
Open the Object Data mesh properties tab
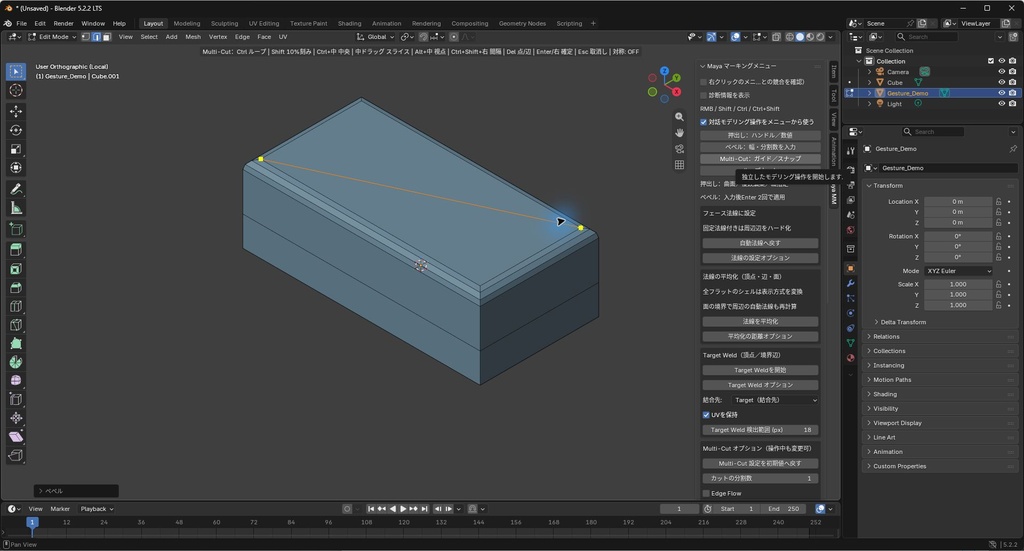click(850, 343)
